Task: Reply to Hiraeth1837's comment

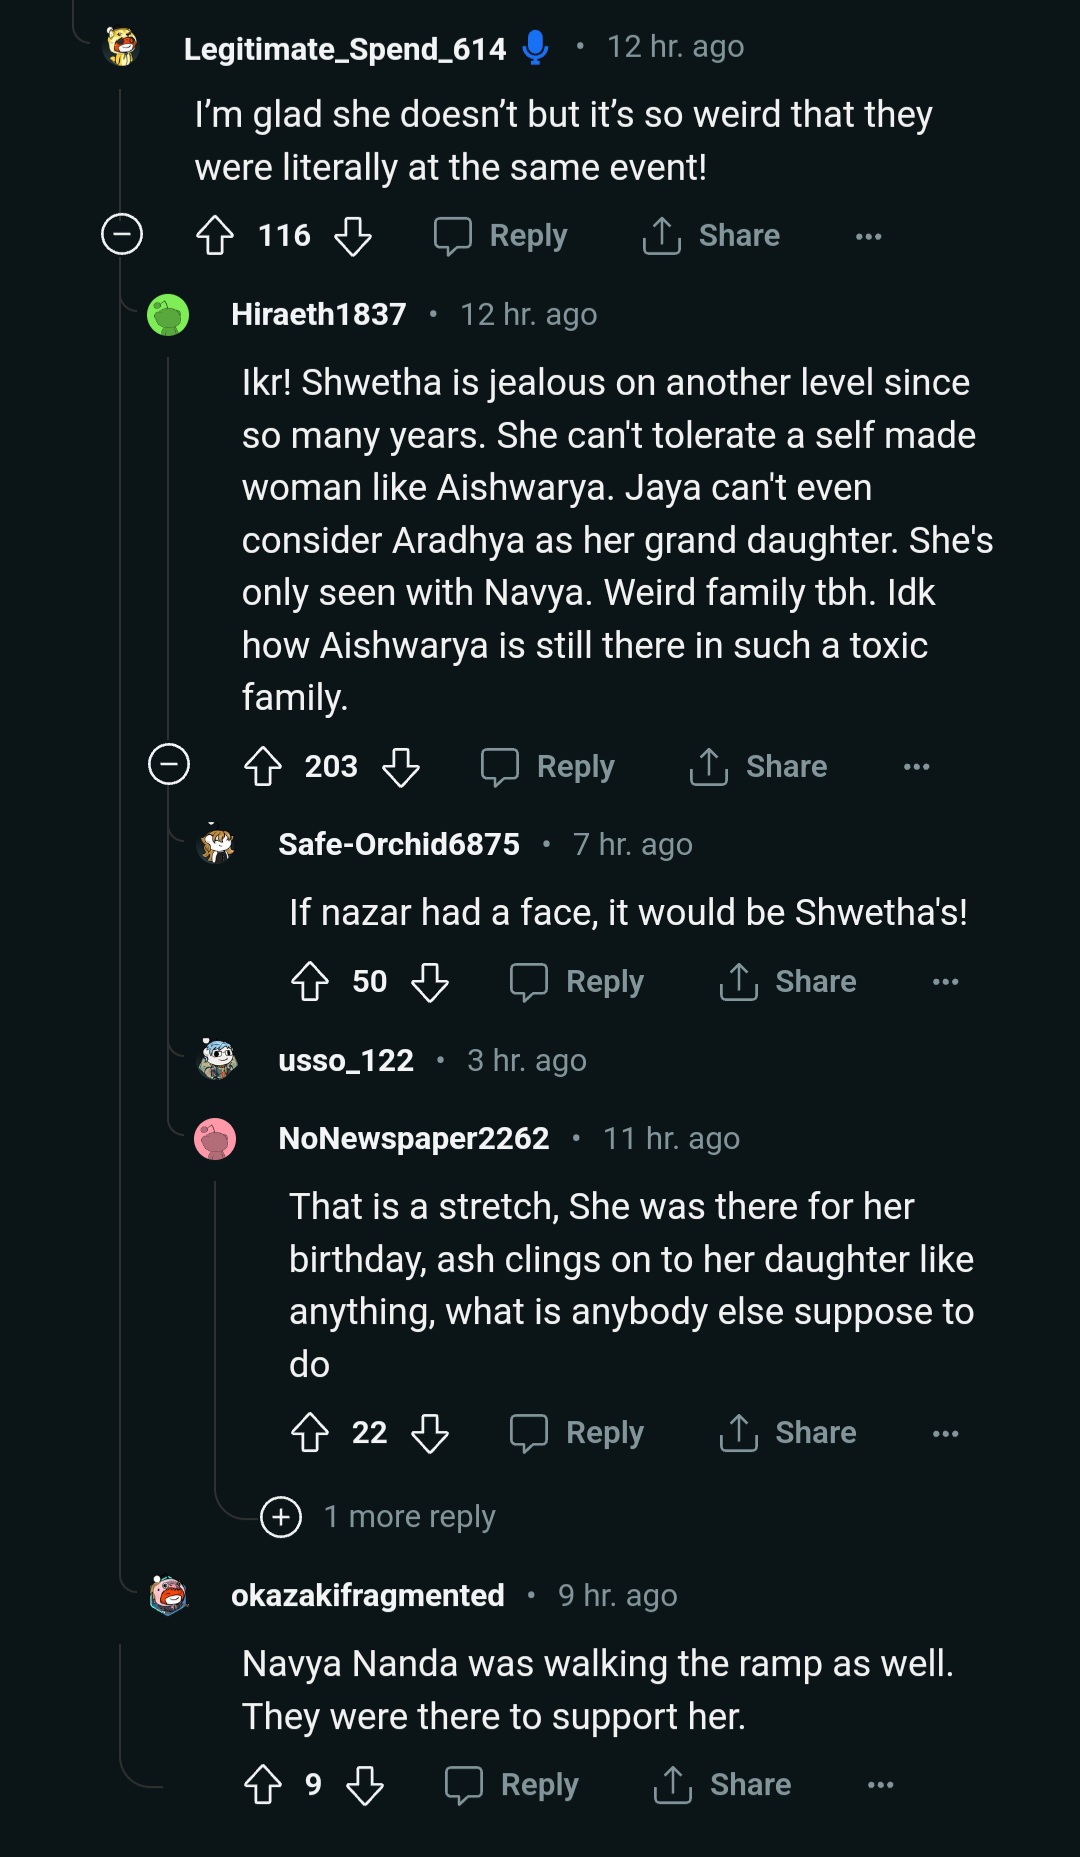Action: point(548,767)
